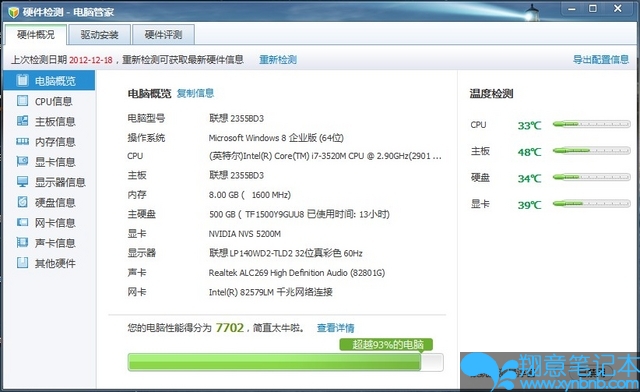Click the 声卡信息 sound card icon
The height and width of the screenshot is (392, 640).
22,242
